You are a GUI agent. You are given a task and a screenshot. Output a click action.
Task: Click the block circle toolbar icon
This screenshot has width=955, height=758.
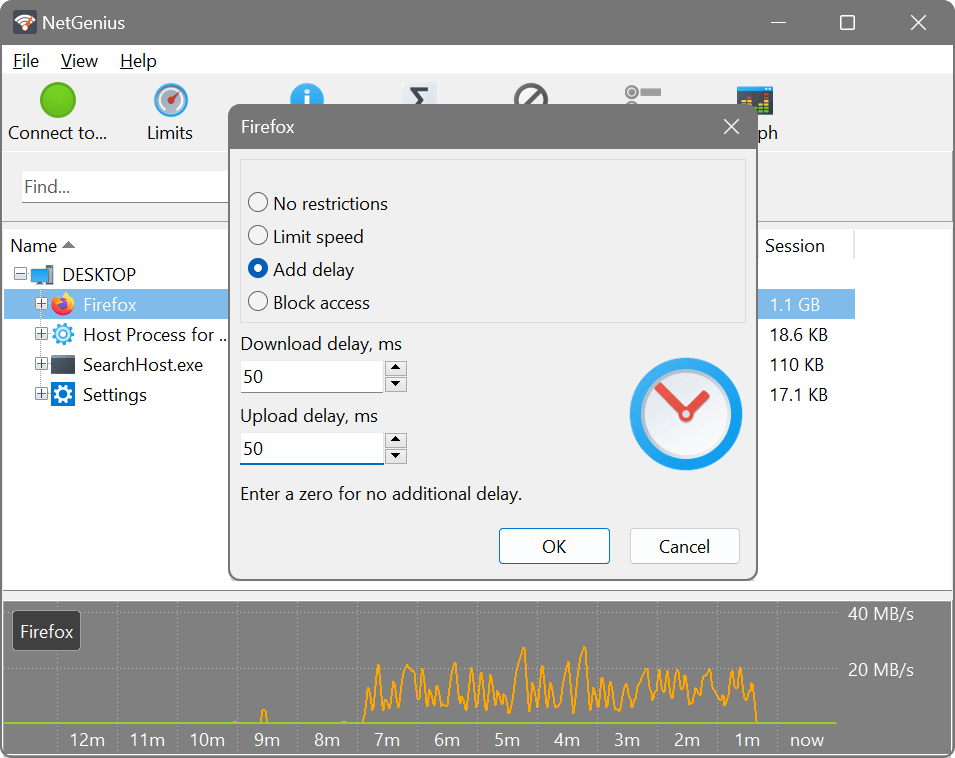point(530,94)
